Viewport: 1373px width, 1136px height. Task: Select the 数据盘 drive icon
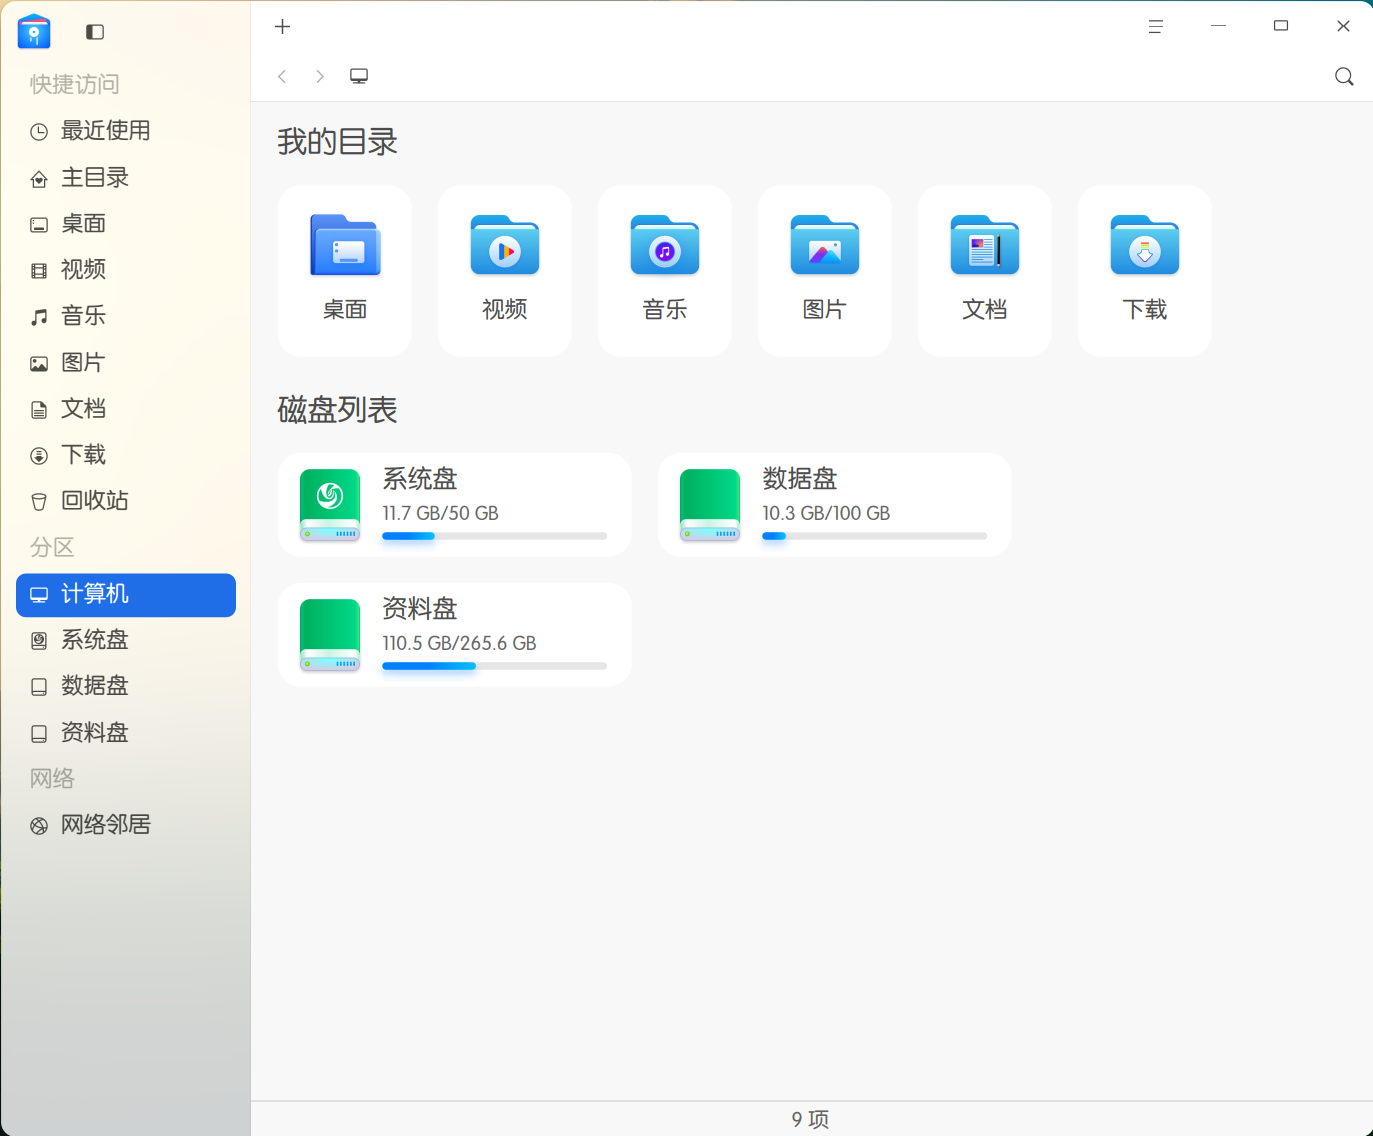pos(710,505)
